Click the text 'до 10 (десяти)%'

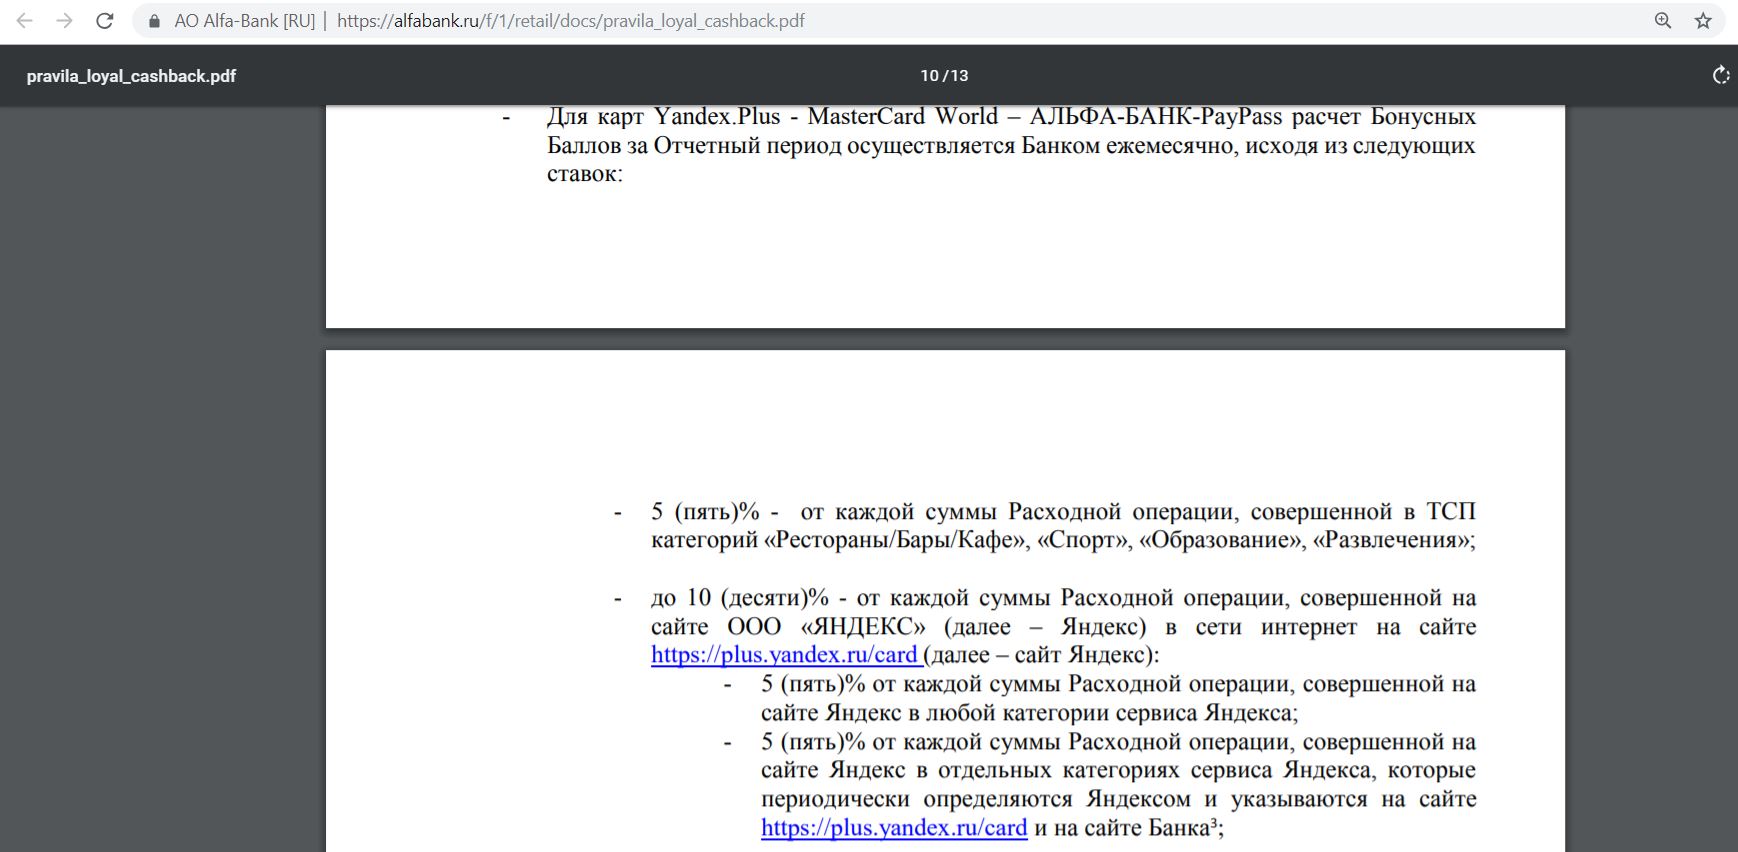click(x=740, y=598)
